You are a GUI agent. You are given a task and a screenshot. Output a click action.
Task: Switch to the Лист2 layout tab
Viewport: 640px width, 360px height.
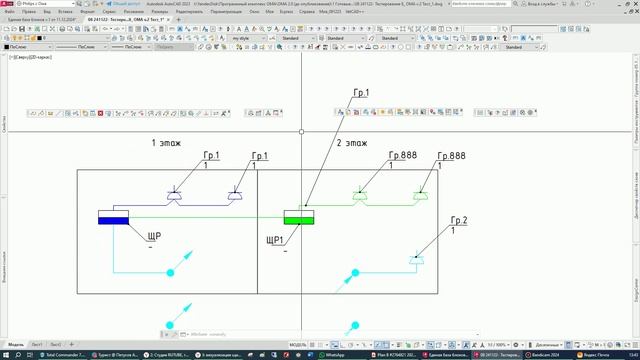pyautogui.click(x=56, y=345)
